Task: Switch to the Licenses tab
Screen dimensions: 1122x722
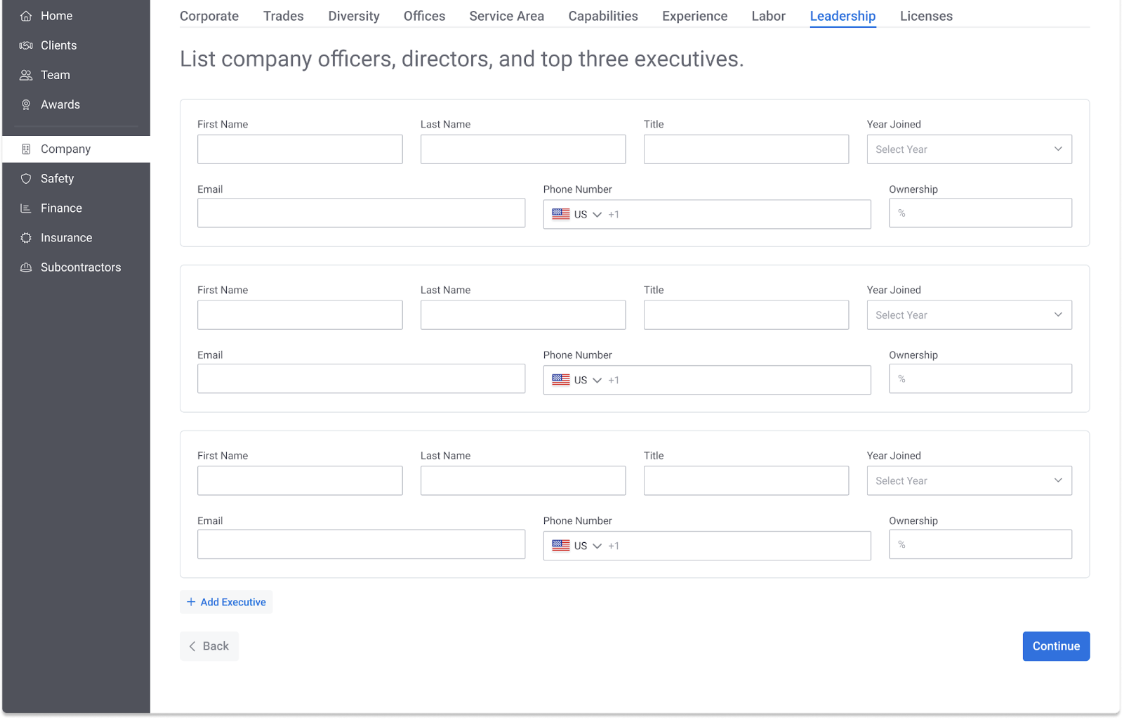Action: point(925,16)
